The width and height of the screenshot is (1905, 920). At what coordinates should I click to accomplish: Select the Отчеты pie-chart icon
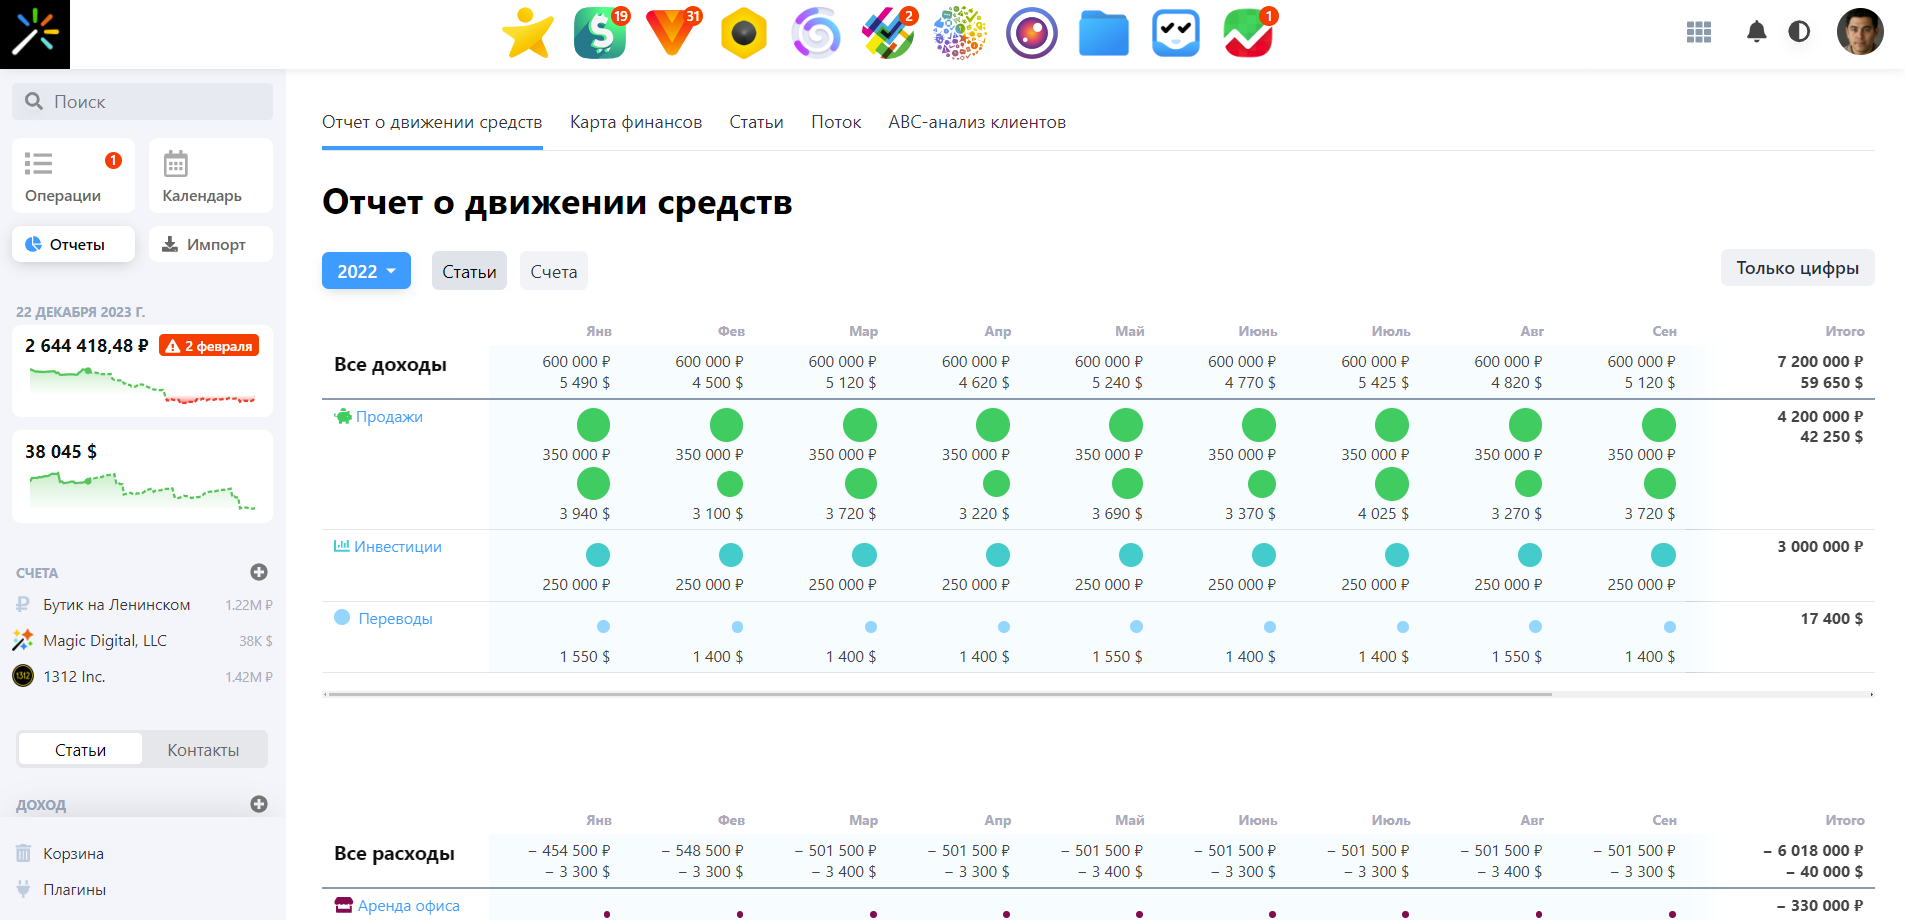pyautogui.click(x=35, y=243)
